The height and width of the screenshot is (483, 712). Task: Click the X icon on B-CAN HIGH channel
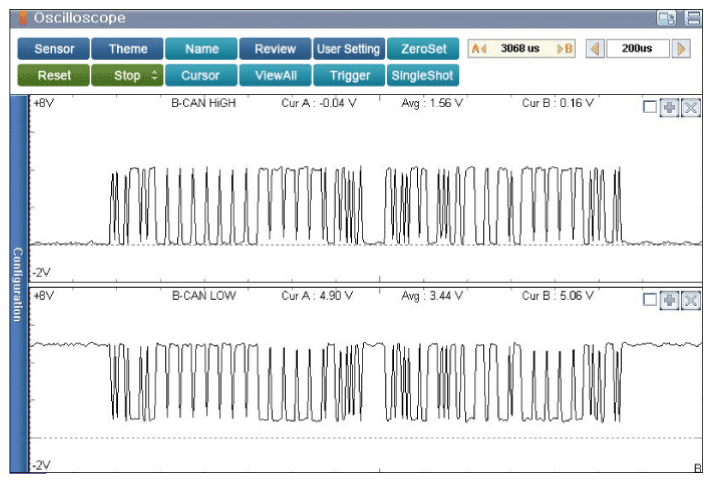coord(690,108)
